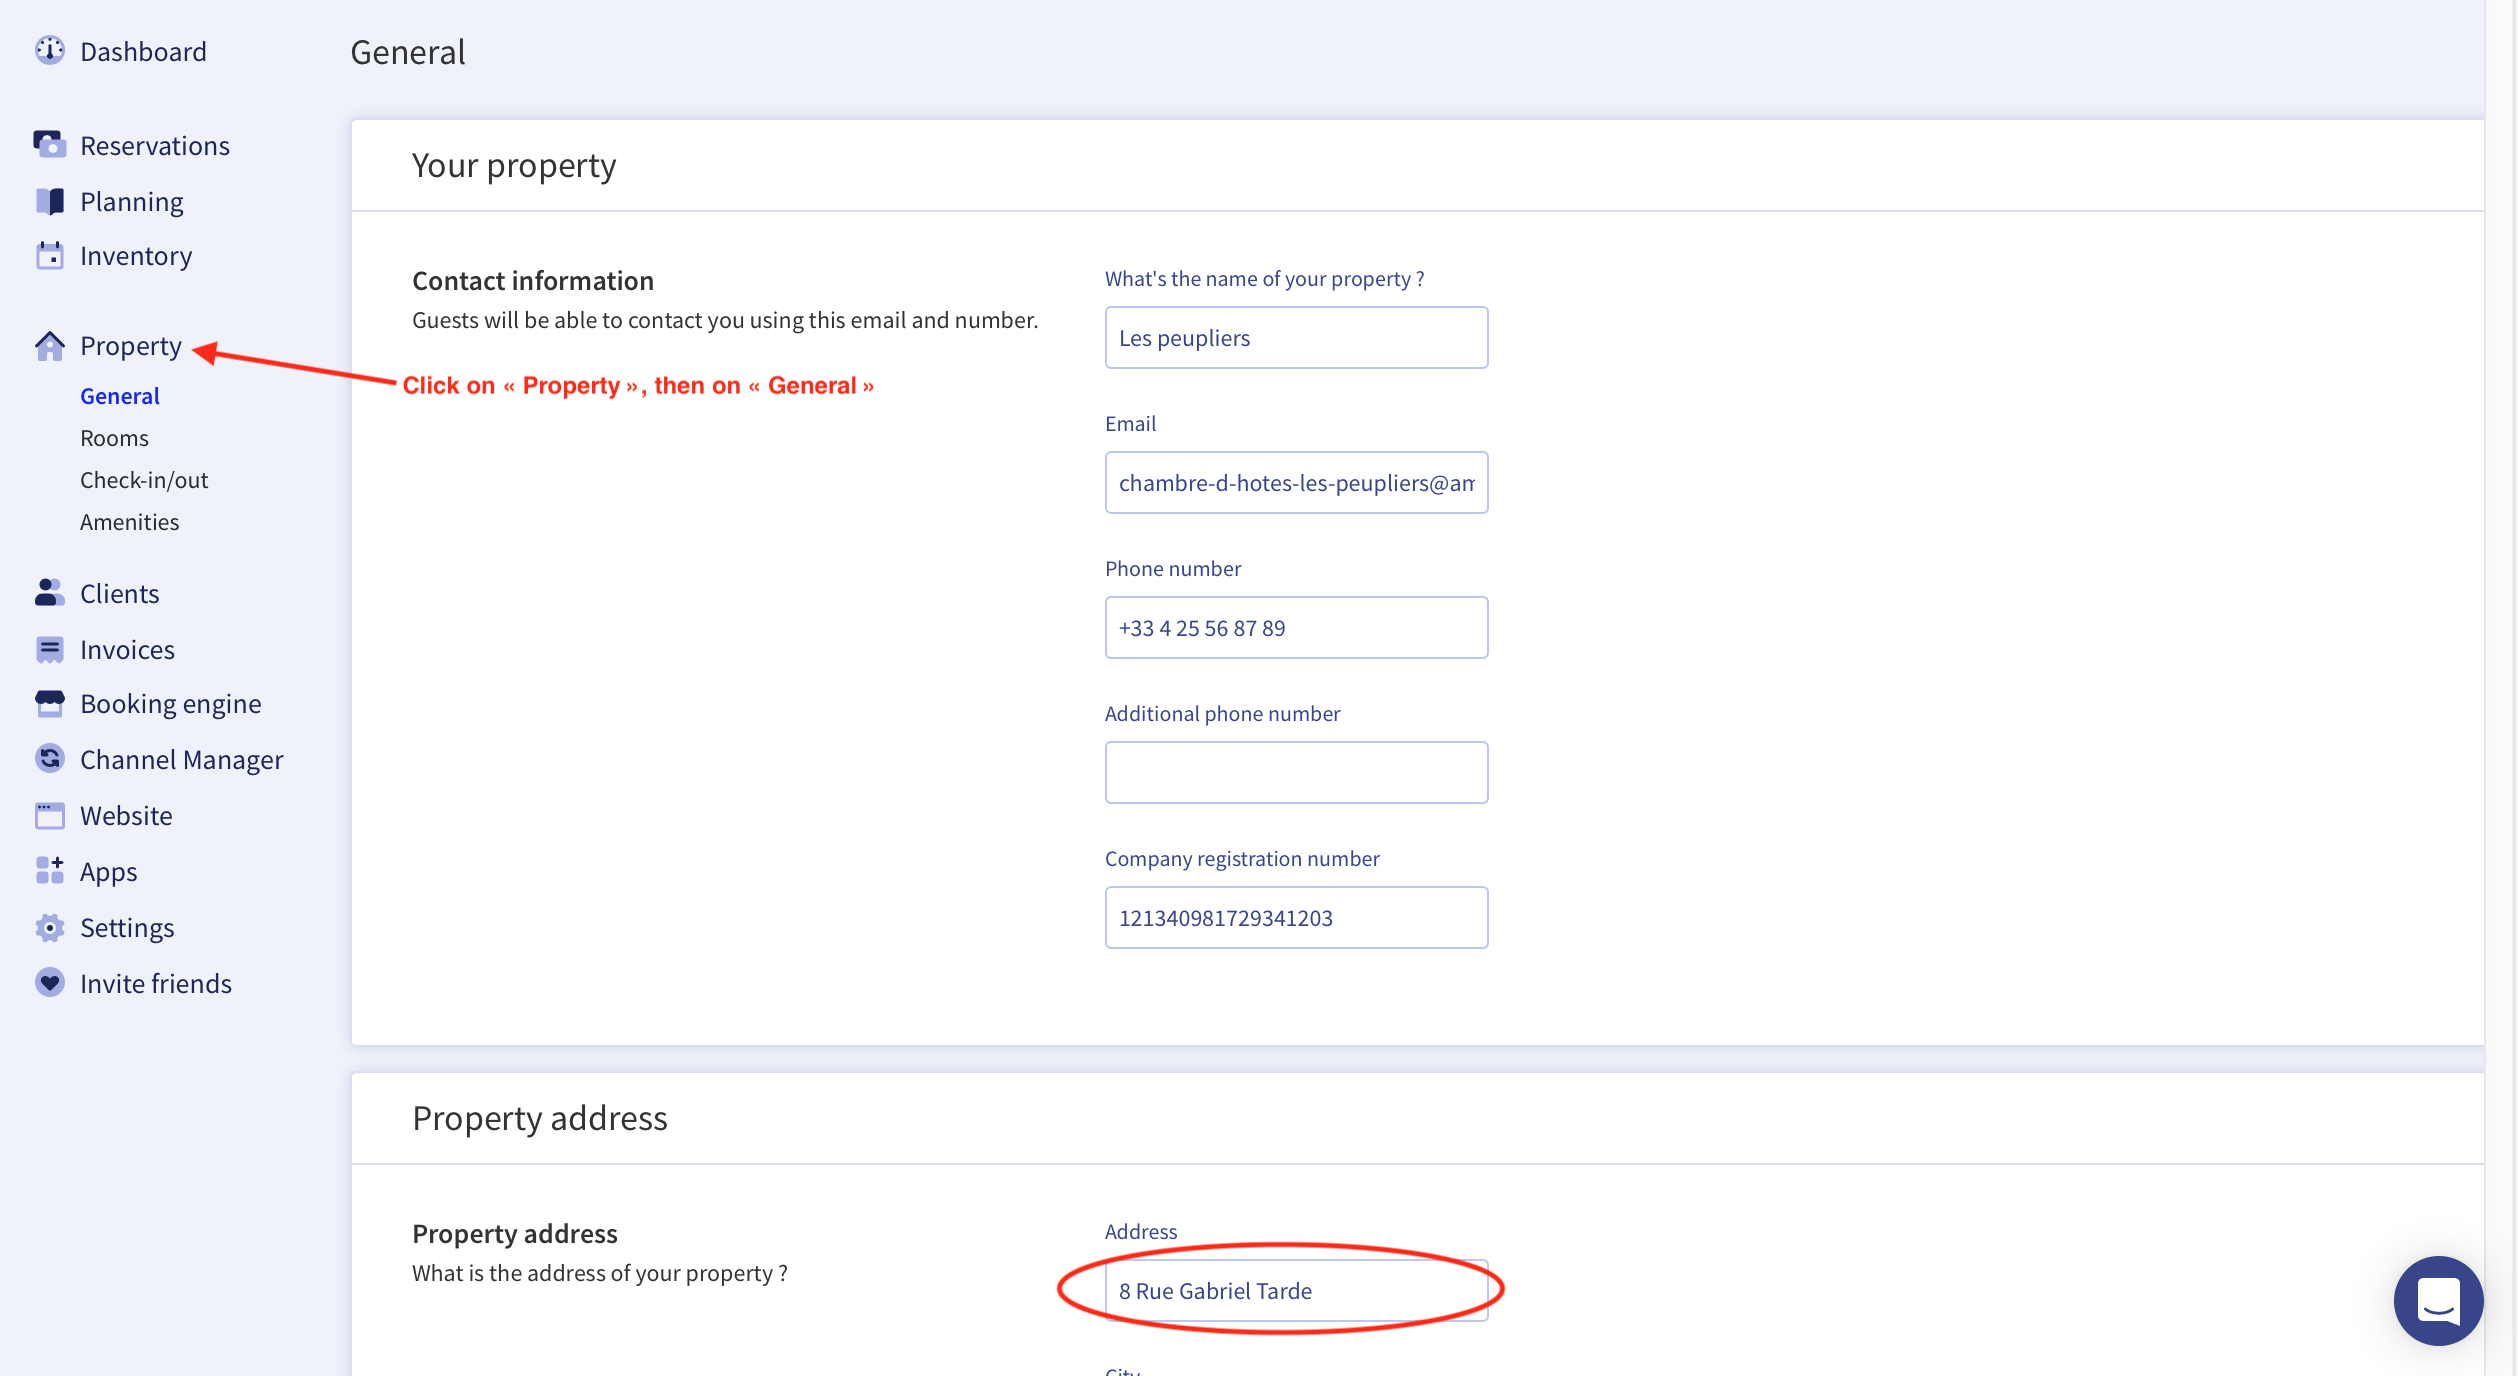Open Check-in/out settings

tap(144, 480)
